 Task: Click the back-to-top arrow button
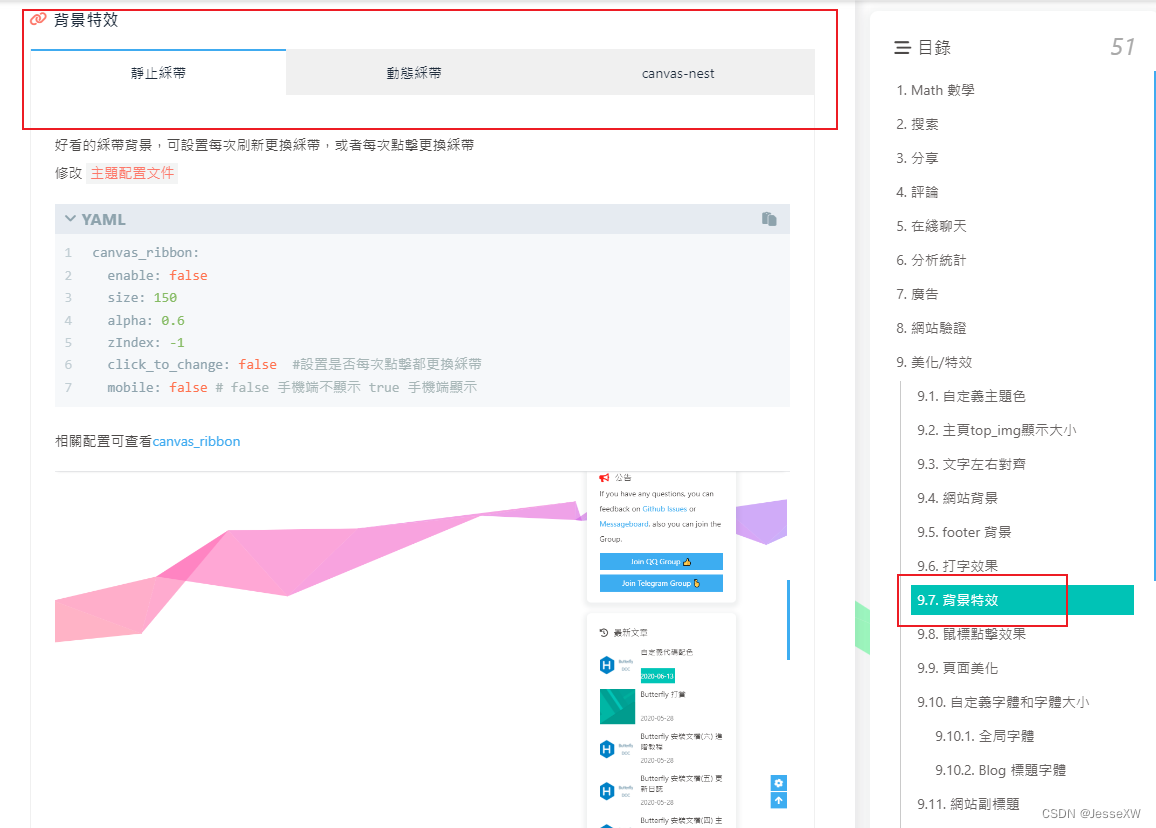pyautogui.click(x=779, y=801)
